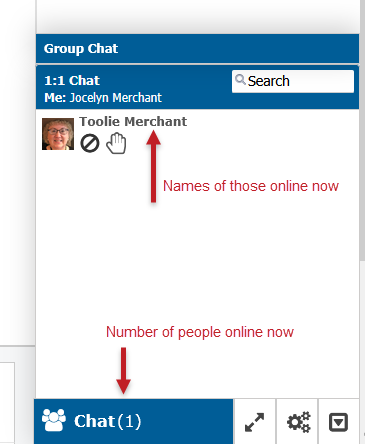Click the group people icon in Chat bar
Image resolution: width=365 pixels, height=444 pixels.
pyautogui.click(x=54, y=420)
